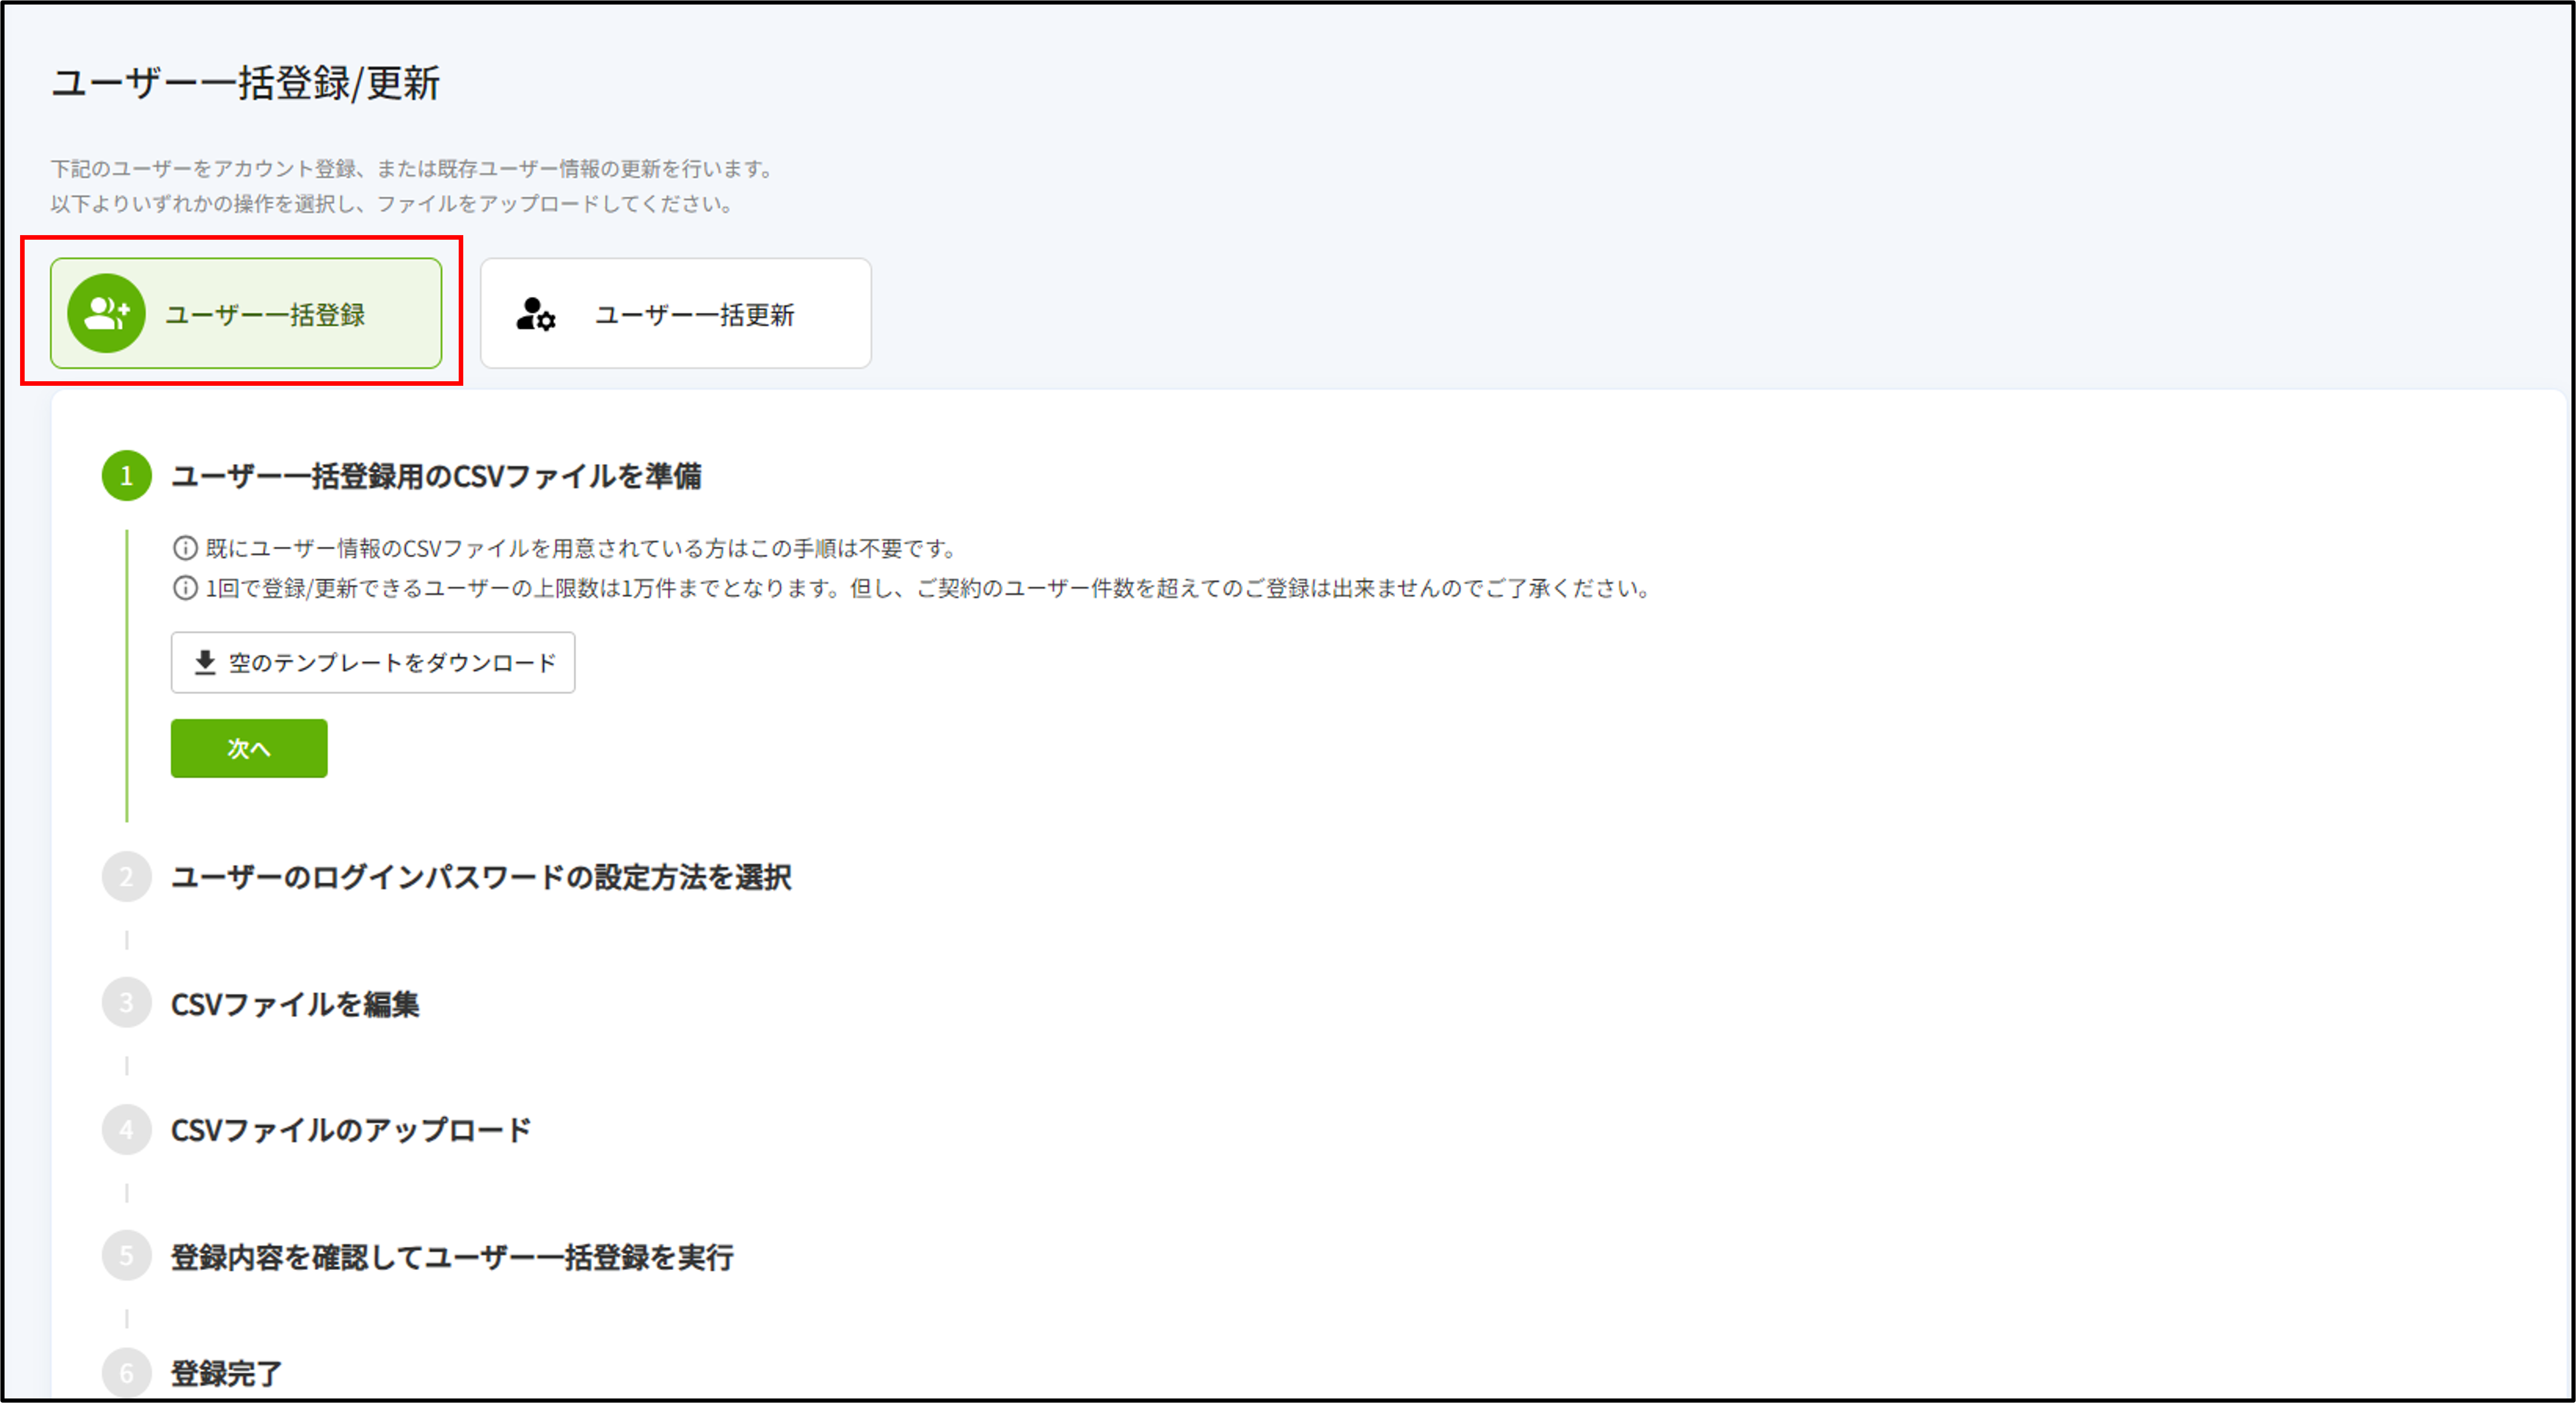Click step 4 number circle

click(127, 1130)
